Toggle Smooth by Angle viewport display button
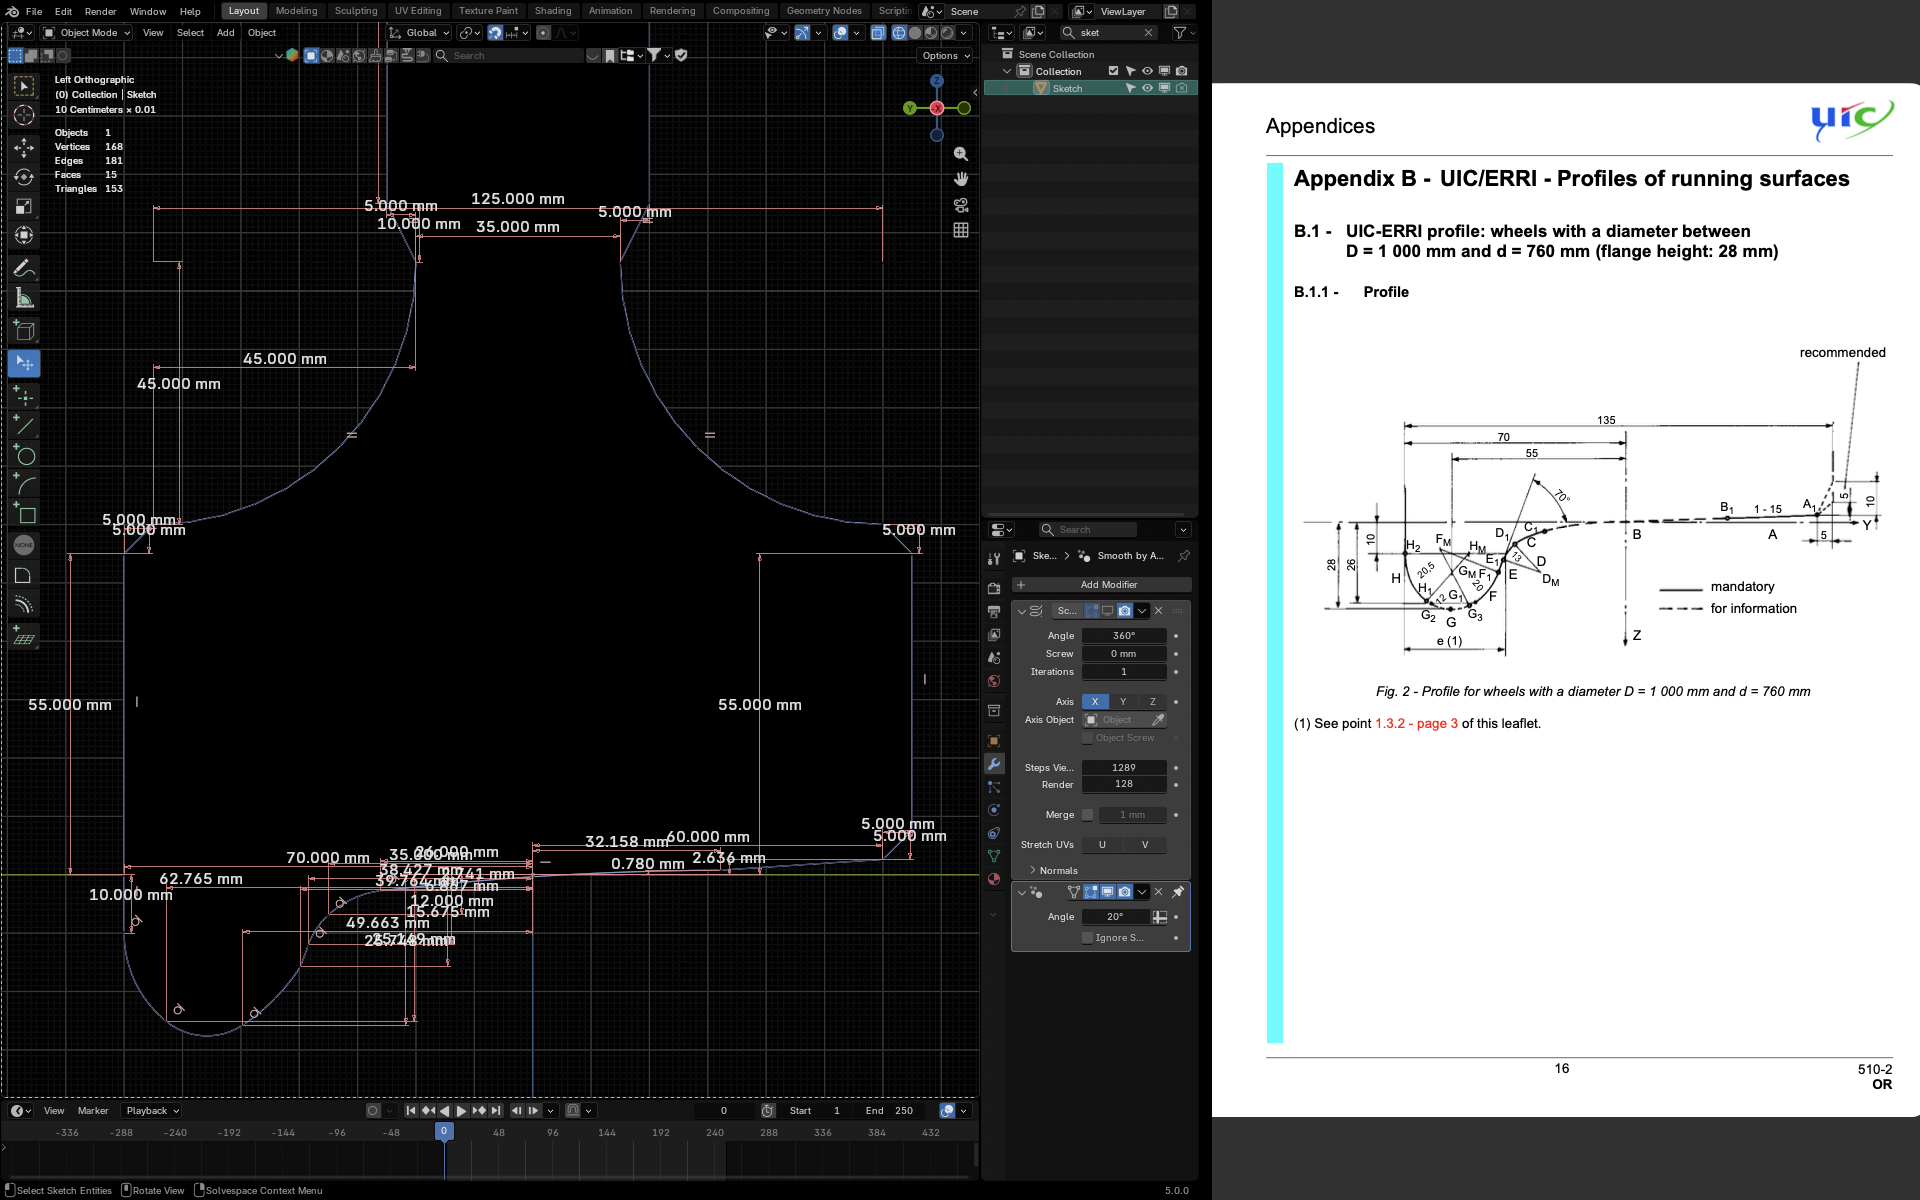 [1108, 892]
